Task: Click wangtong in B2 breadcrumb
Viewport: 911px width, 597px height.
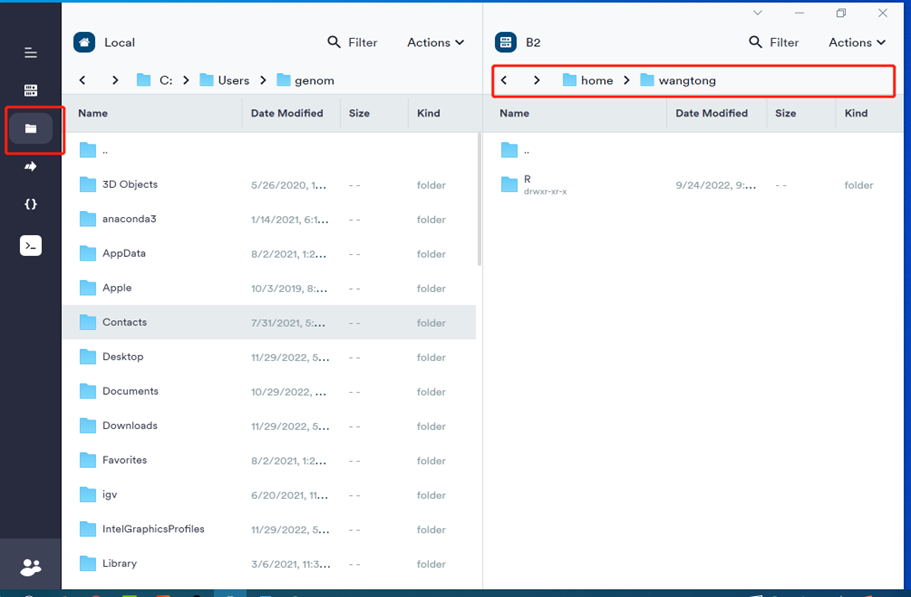Action: [x=678, y=80]
